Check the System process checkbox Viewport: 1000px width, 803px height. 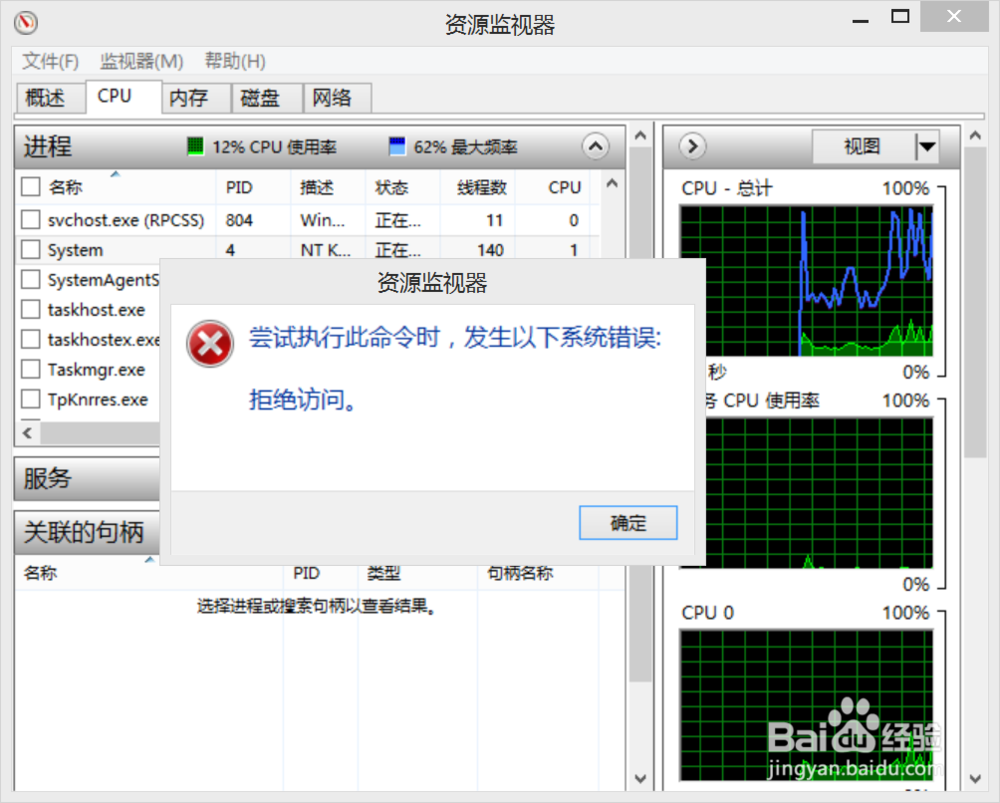[31, 249]
